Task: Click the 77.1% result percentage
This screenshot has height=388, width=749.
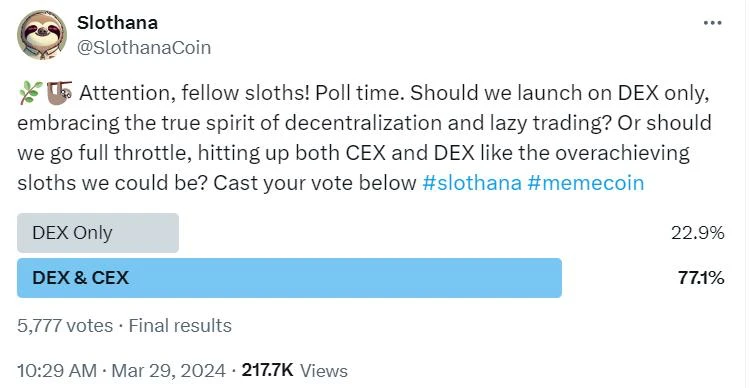Action: click(701, 278)
